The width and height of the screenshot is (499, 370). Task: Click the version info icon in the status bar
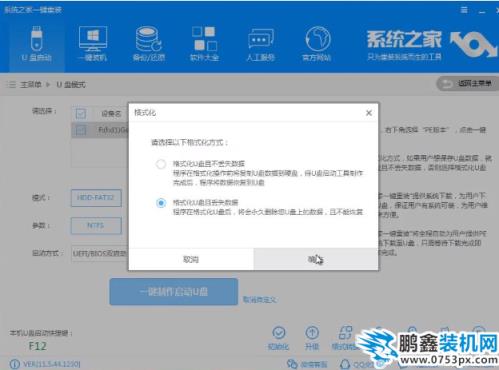click(15, 364)
